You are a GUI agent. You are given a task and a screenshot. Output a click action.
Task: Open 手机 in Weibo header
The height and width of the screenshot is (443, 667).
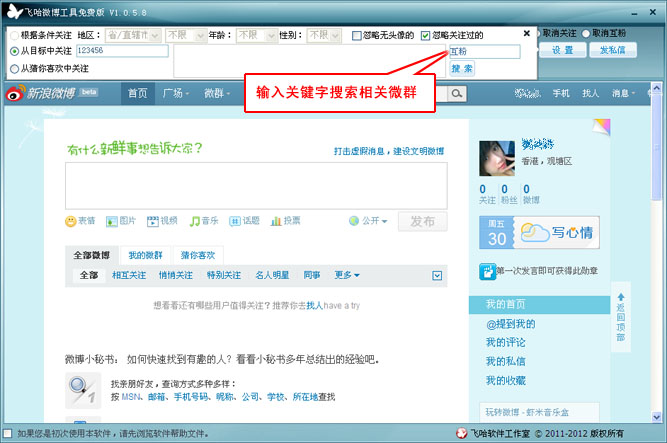coord(561,93)
